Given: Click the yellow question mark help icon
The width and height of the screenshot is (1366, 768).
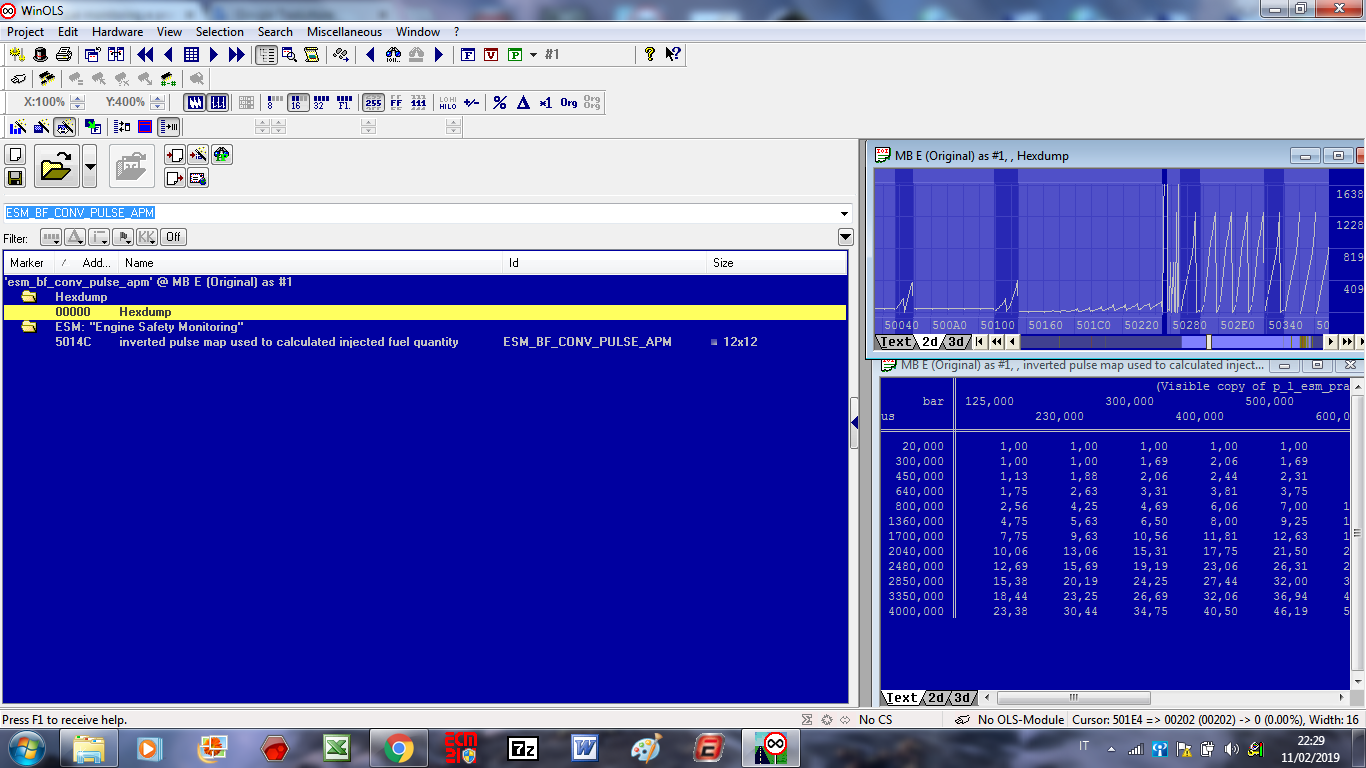Looking at the screenshot, I should pyautogui.click(x=650, y=55).
